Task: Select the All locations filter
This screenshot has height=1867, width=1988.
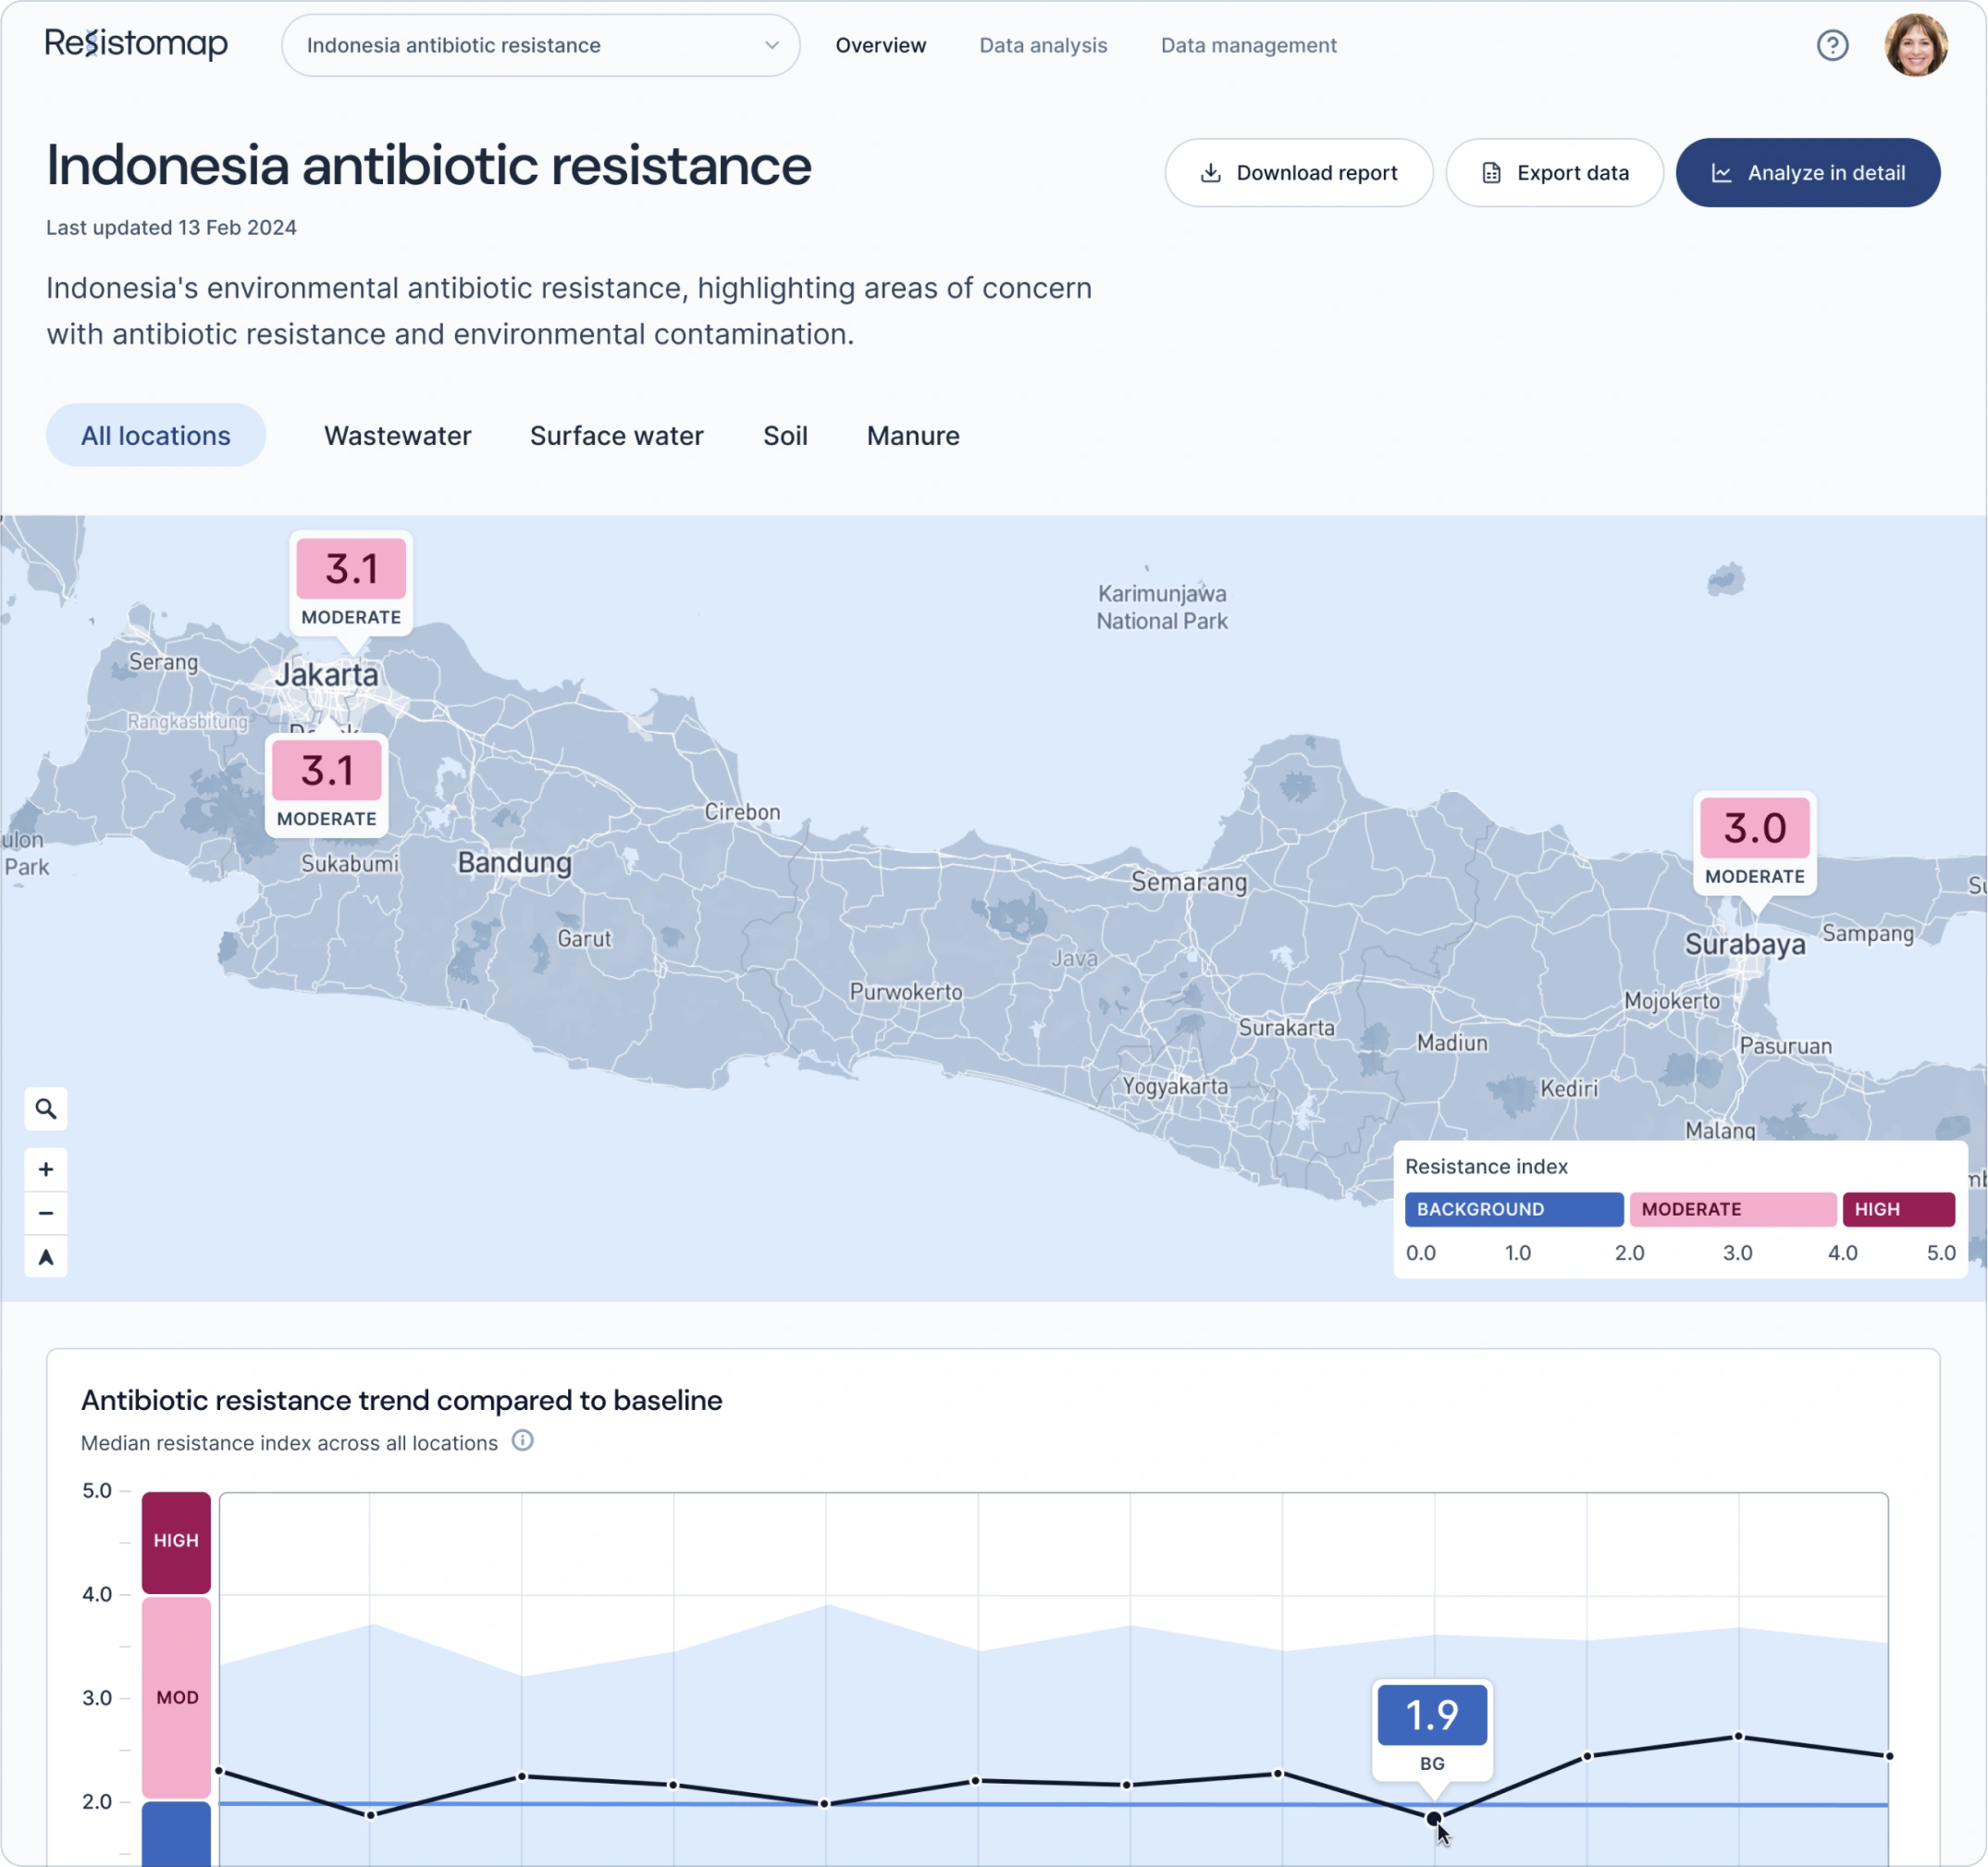Action: pyautogui.click(x=156, y=436)
